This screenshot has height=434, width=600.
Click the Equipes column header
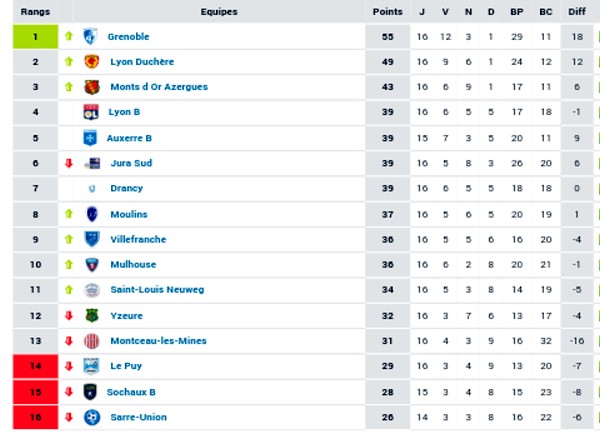click(218, 11)
